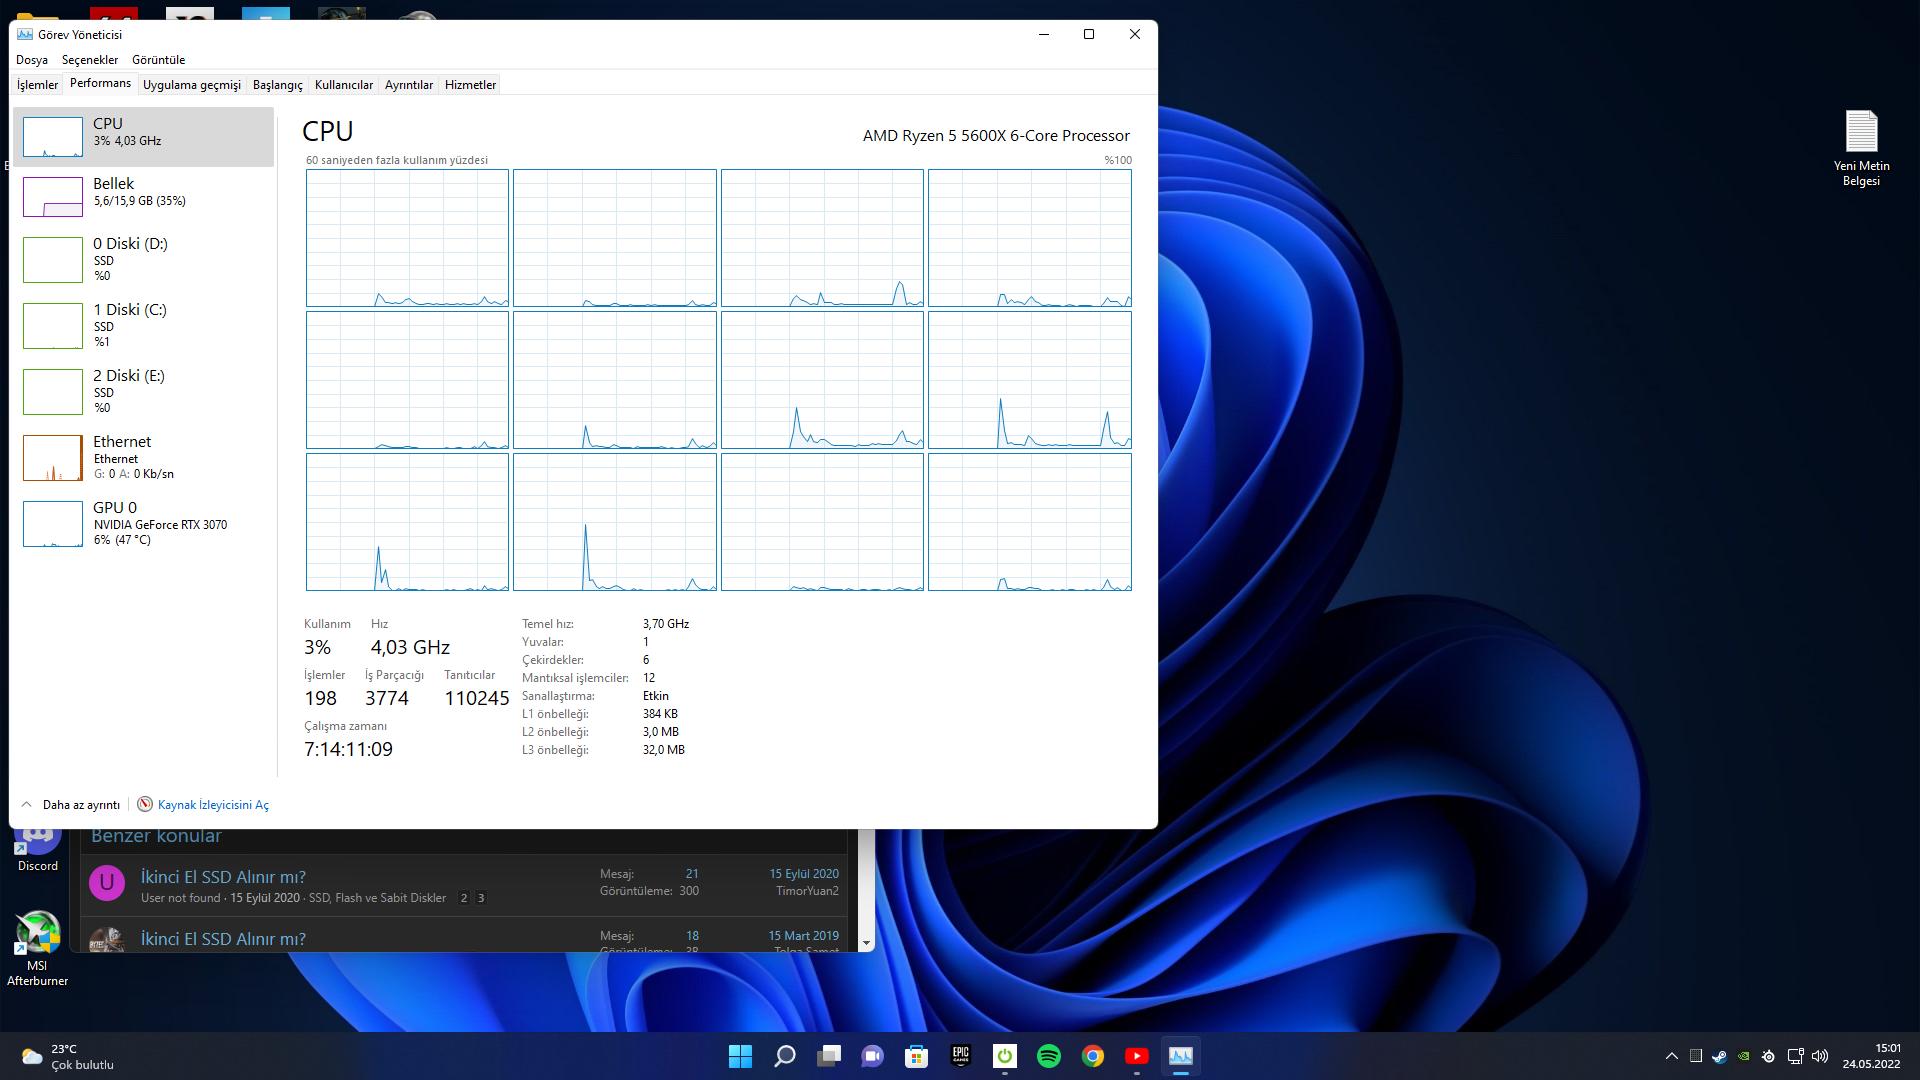1920x1080 pixels.
Task: Select the Bellek memory graph thumbnail
Action: coord(53,196)
